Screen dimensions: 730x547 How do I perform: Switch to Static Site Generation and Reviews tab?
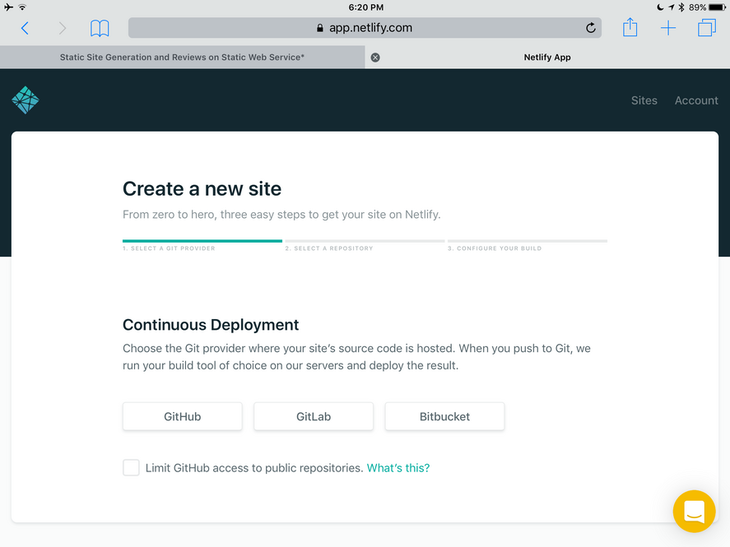[x=182, y=57]
